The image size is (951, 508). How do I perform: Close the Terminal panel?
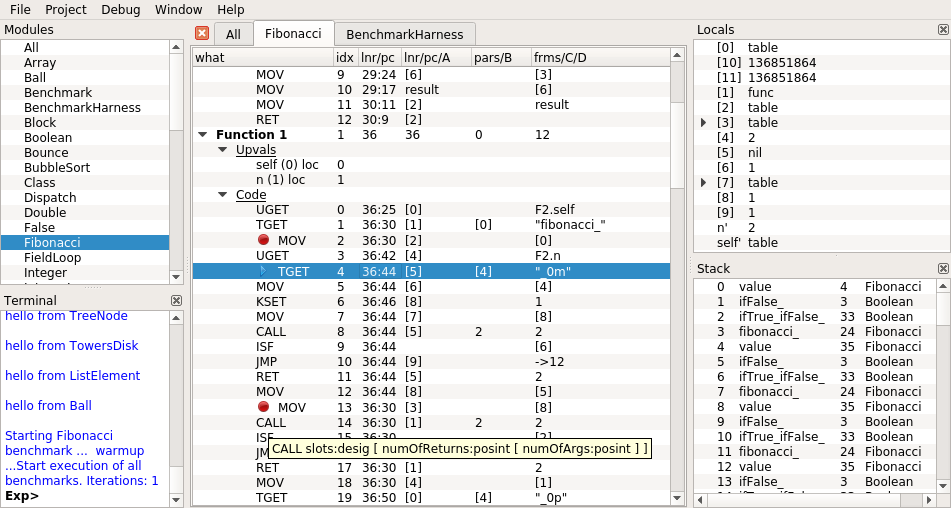[x=176, y=301]
